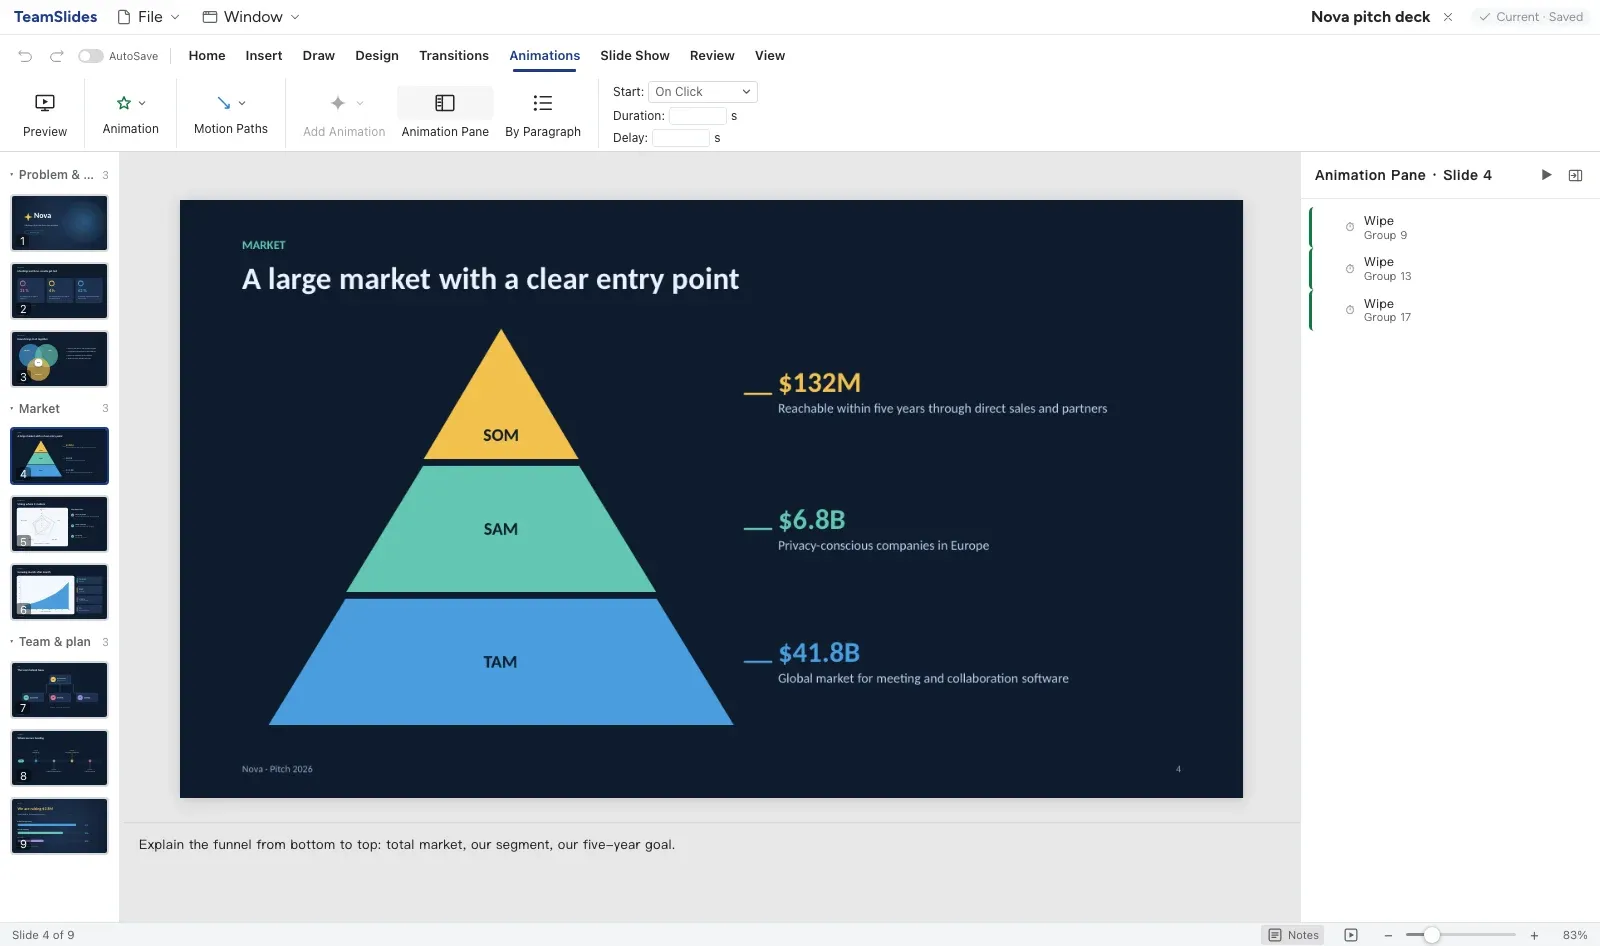Click the zoom out minus icon
This screenshot has height=946, width=1600.
click(x=1388, y=935)
